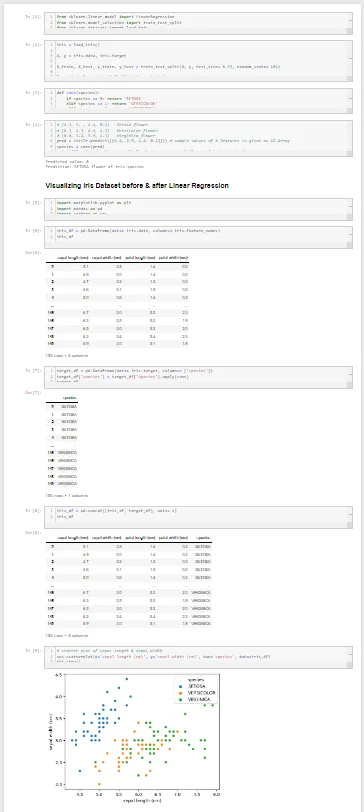Click the 'Prediction: SETOSA flower' output line
This screenshot has height=812, width=364.
click(94, 167)
